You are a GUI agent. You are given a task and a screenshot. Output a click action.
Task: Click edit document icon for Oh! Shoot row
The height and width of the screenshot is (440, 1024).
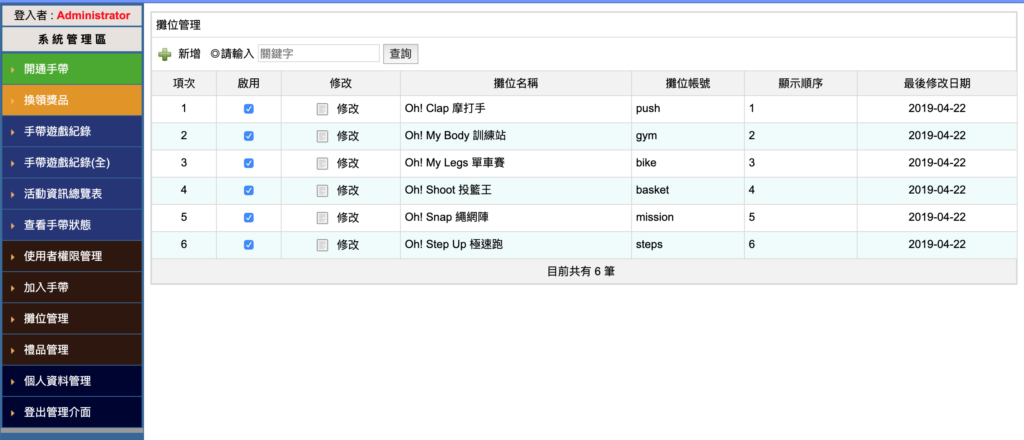(322, 191)
